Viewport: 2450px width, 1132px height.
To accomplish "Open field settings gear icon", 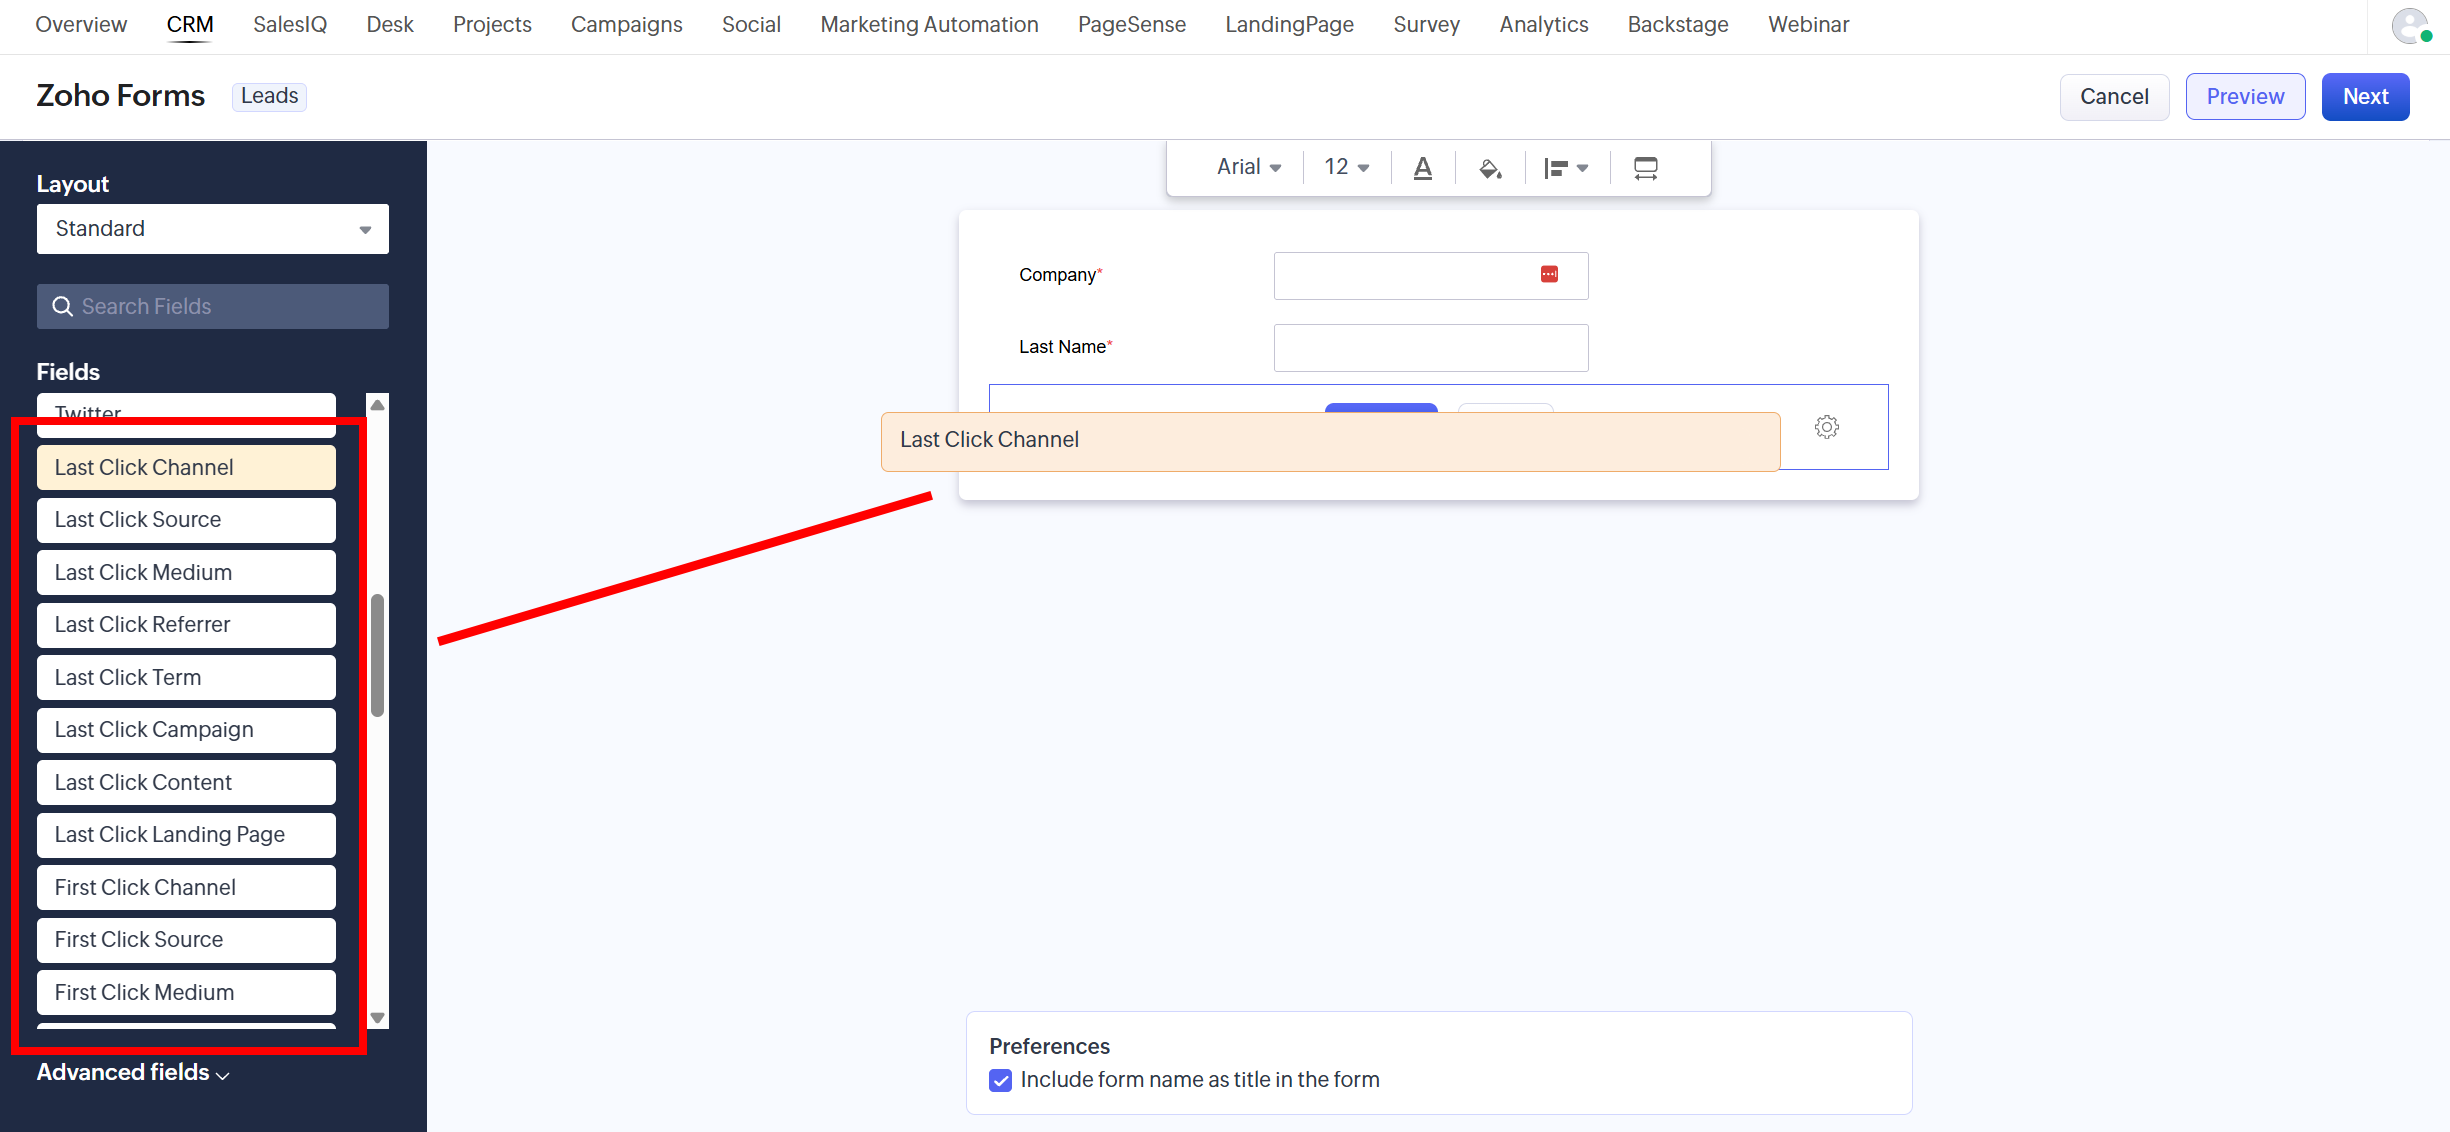I will click(1826, 427).
